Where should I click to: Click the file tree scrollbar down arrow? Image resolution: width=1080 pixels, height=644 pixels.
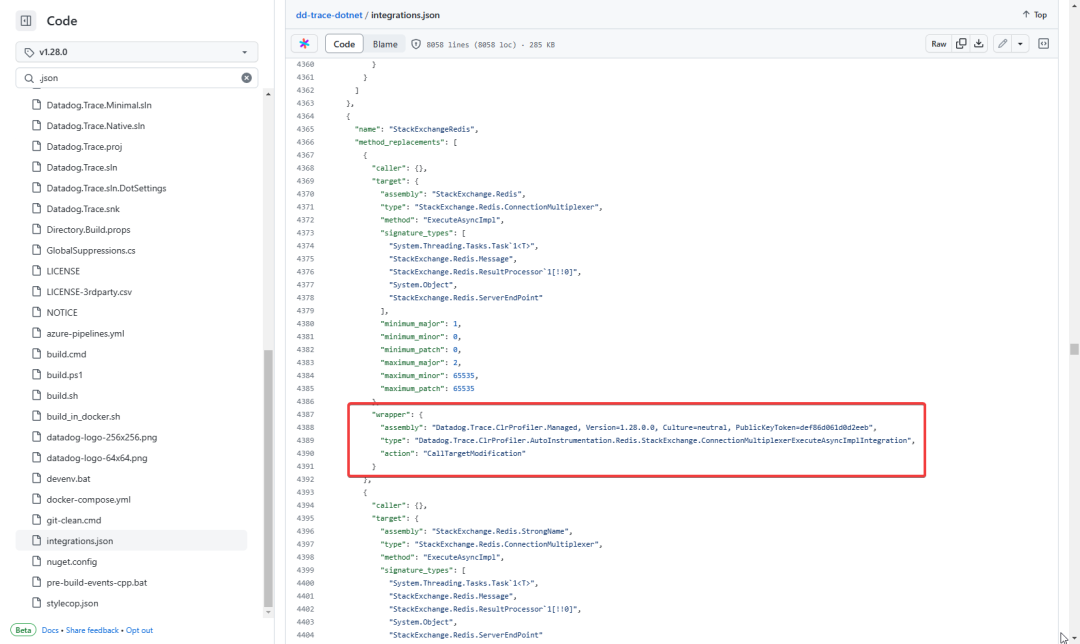(268, 612)
